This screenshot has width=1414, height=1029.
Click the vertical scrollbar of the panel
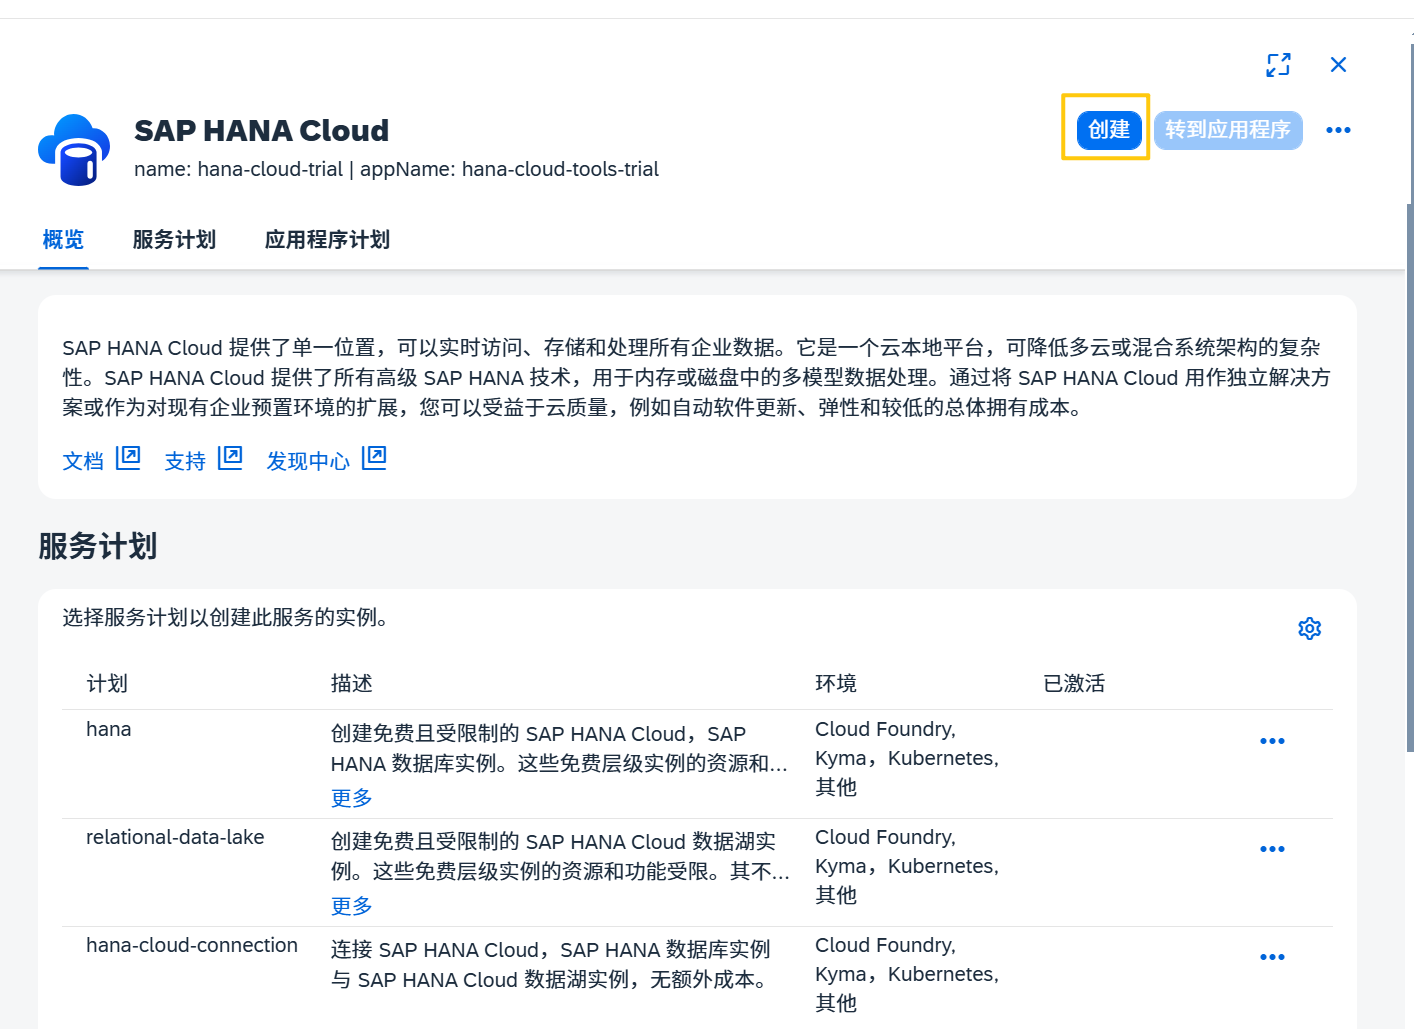1410,478
